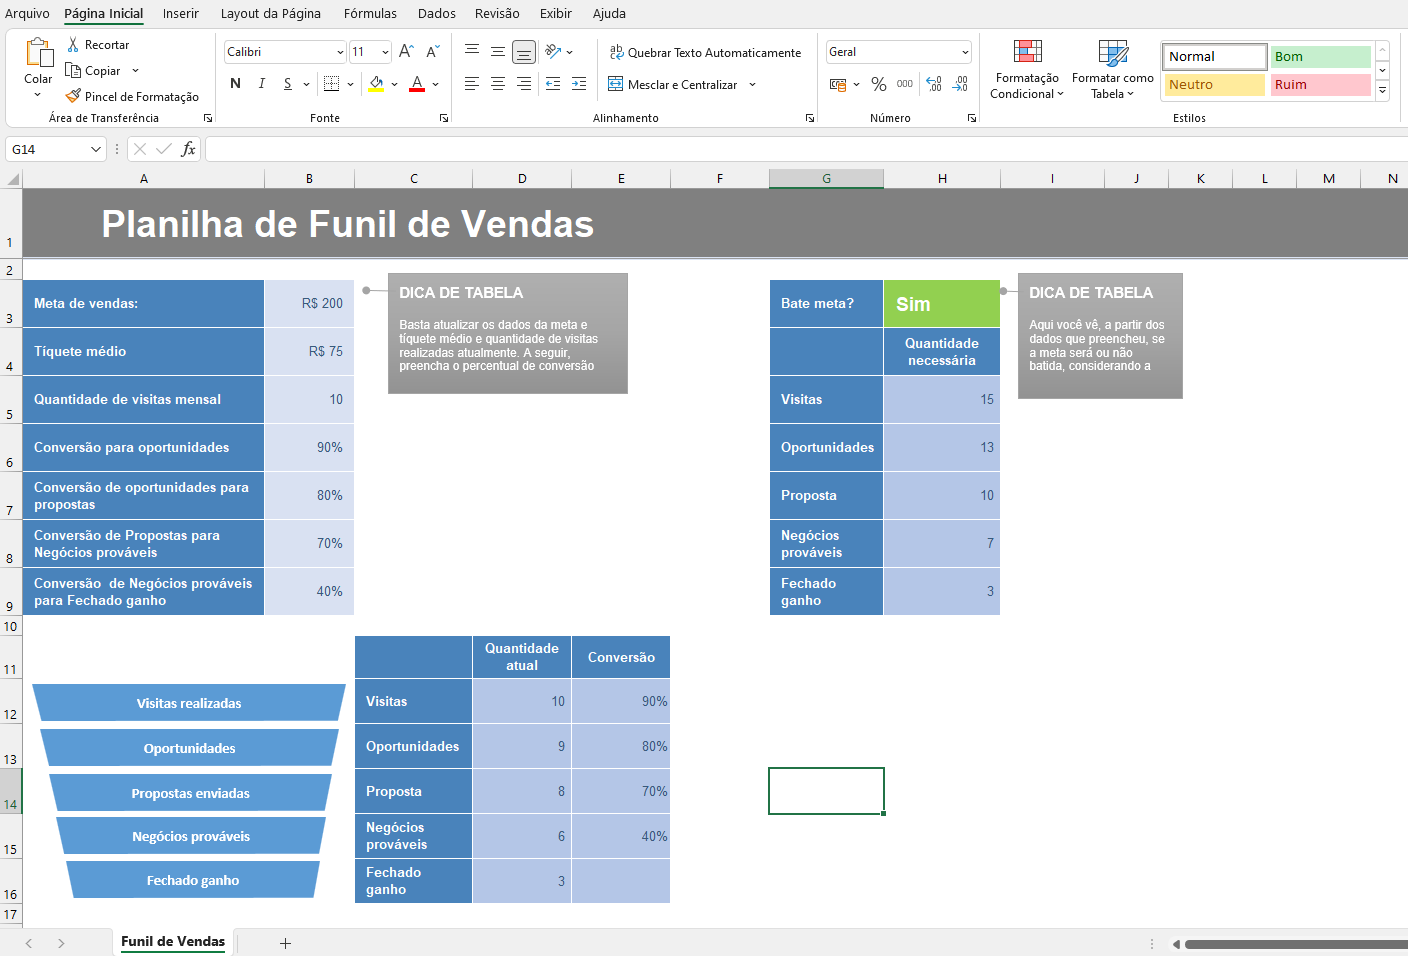The height and width of the screenshot is (956, 1408).
Task: Click the insert function fx icon
Action: pyautogui.click(x=188, y=149)
